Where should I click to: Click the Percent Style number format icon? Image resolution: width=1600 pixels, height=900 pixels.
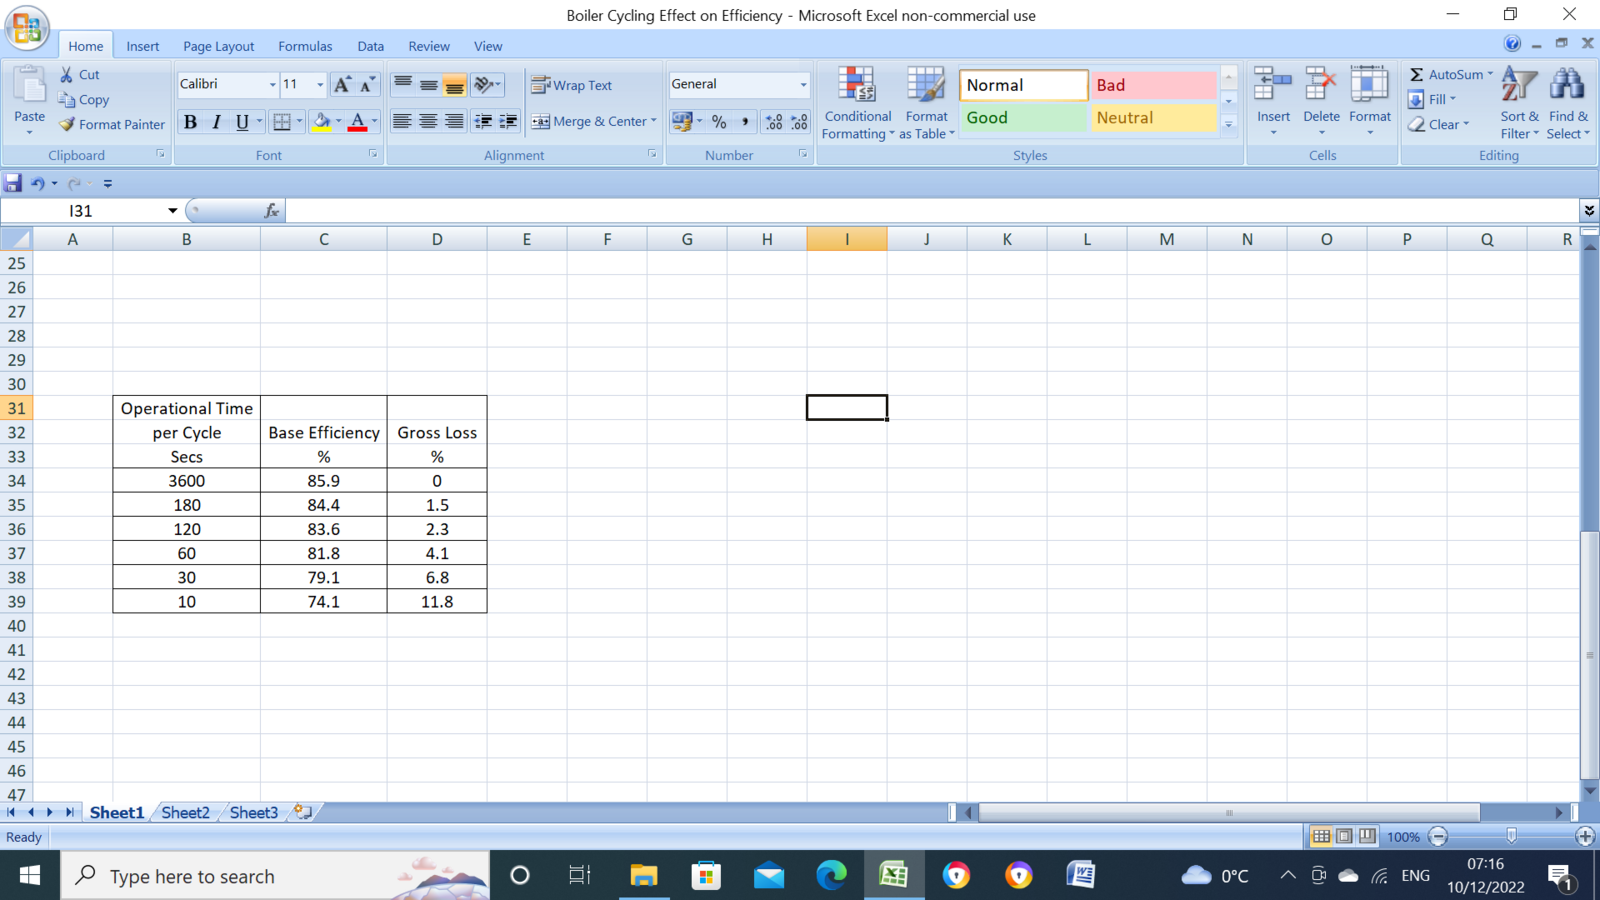tap(719, 122)
